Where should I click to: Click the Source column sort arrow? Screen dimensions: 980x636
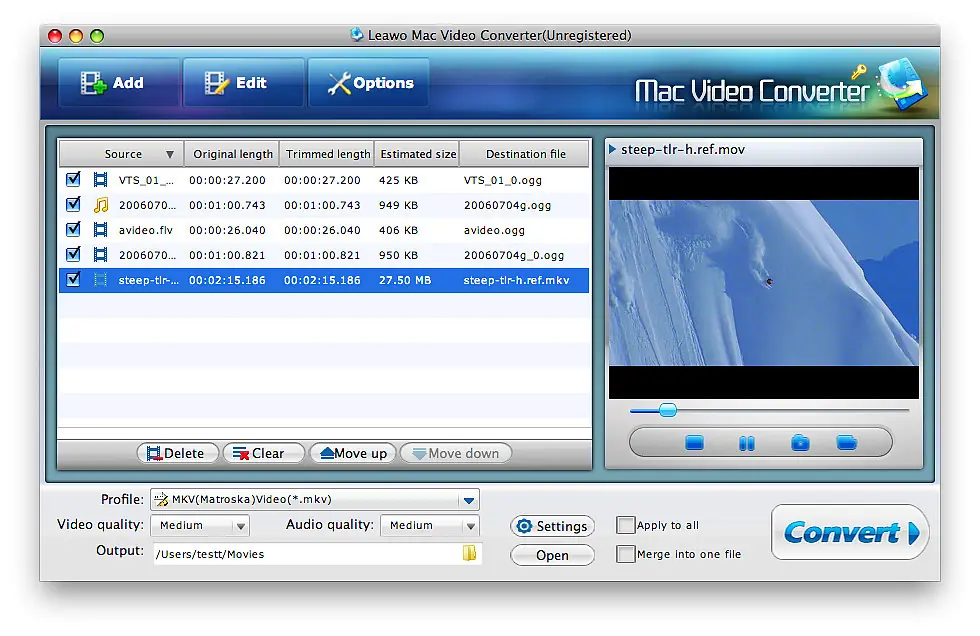point(169,154)
